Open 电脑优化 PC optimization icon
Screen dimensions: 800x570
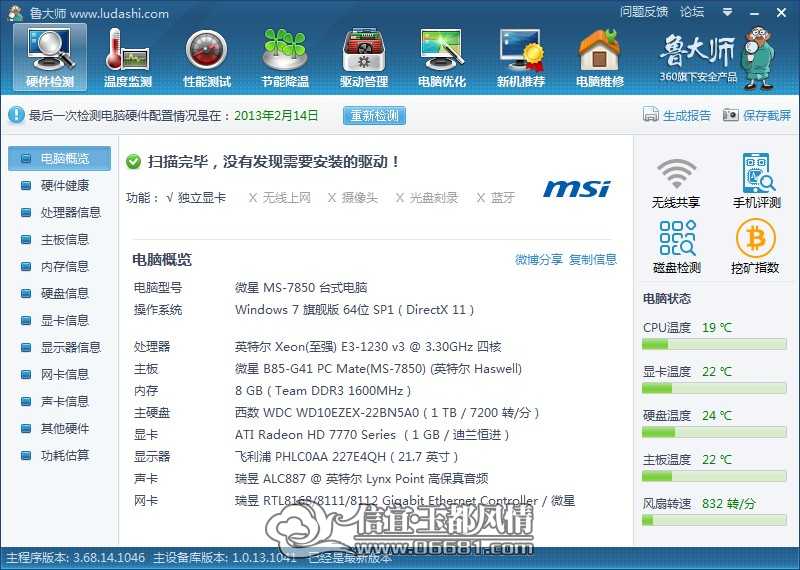tap(442, 57)
